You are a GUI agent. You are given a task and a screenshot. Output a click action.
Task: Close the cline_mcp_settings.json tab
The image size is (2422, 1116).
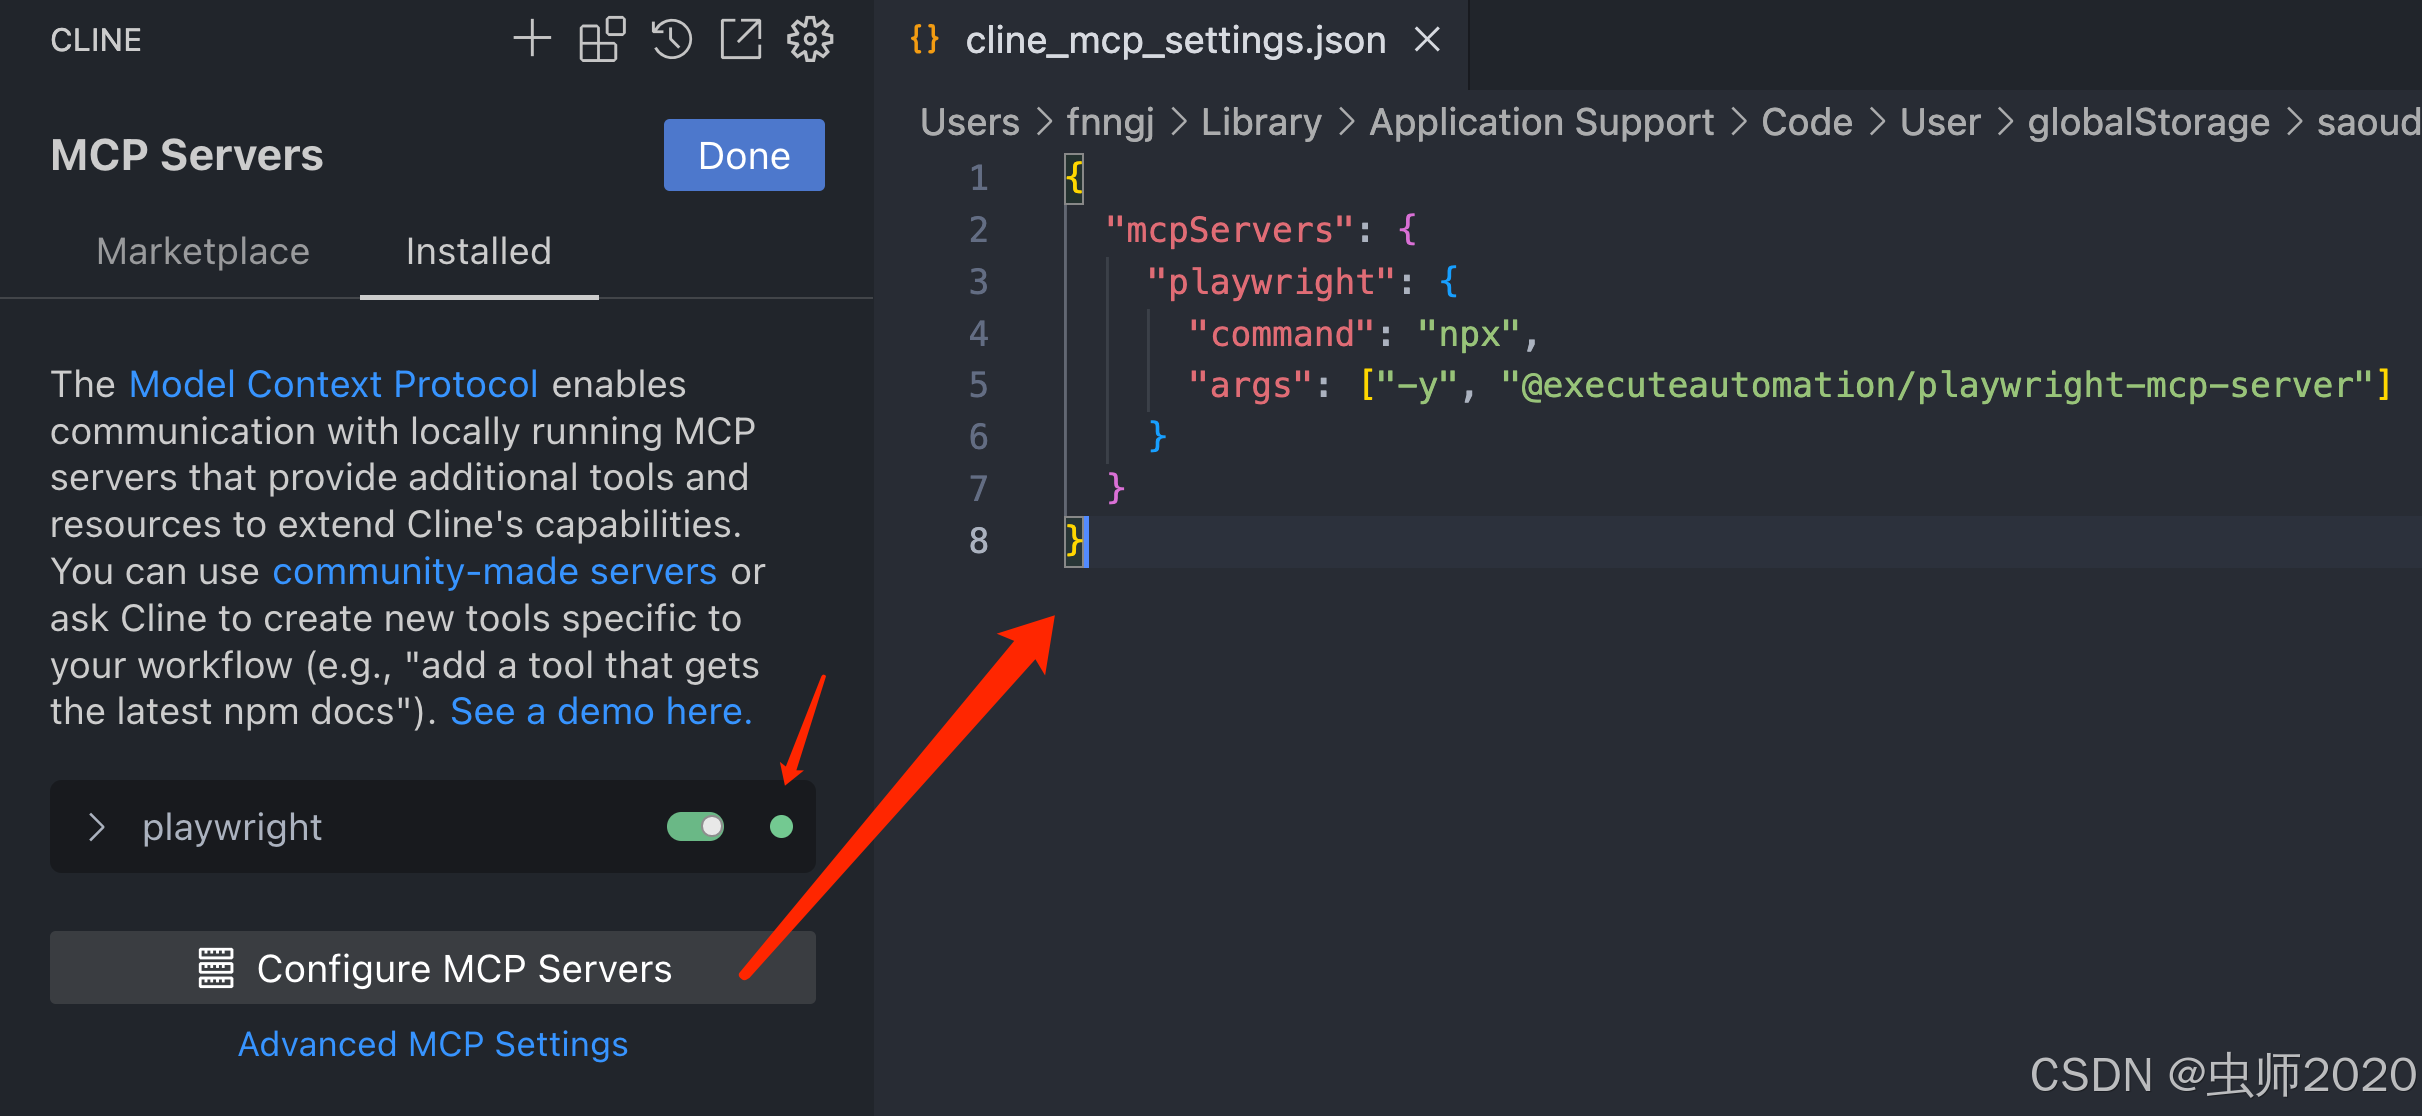click(1427, 40)
